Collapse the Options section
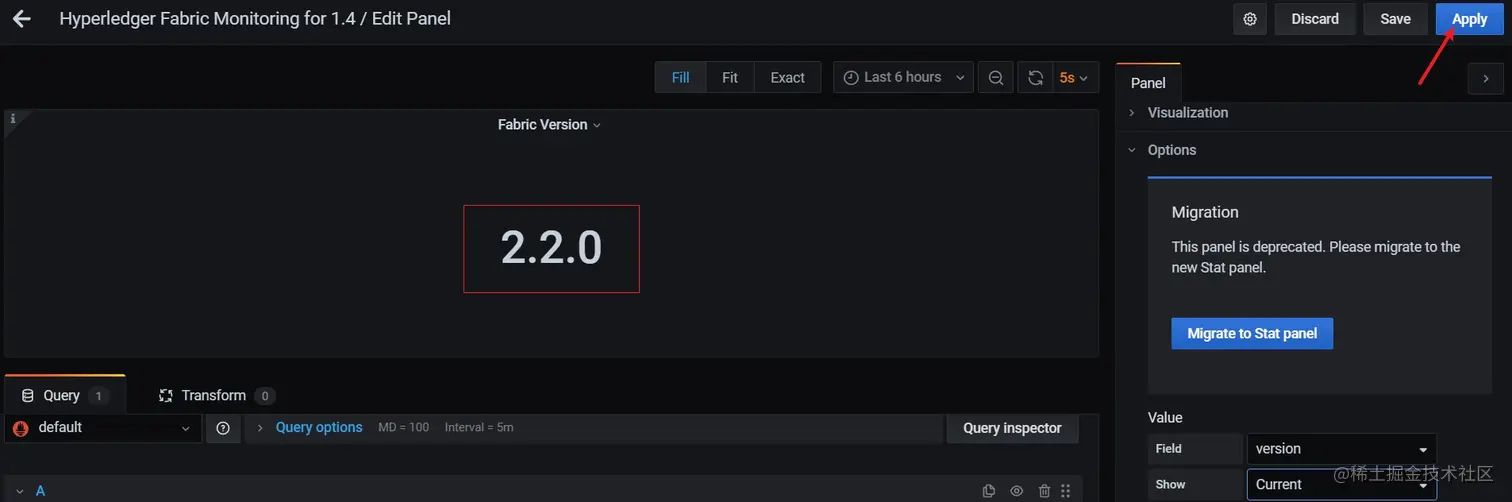 coord(1171,150)
